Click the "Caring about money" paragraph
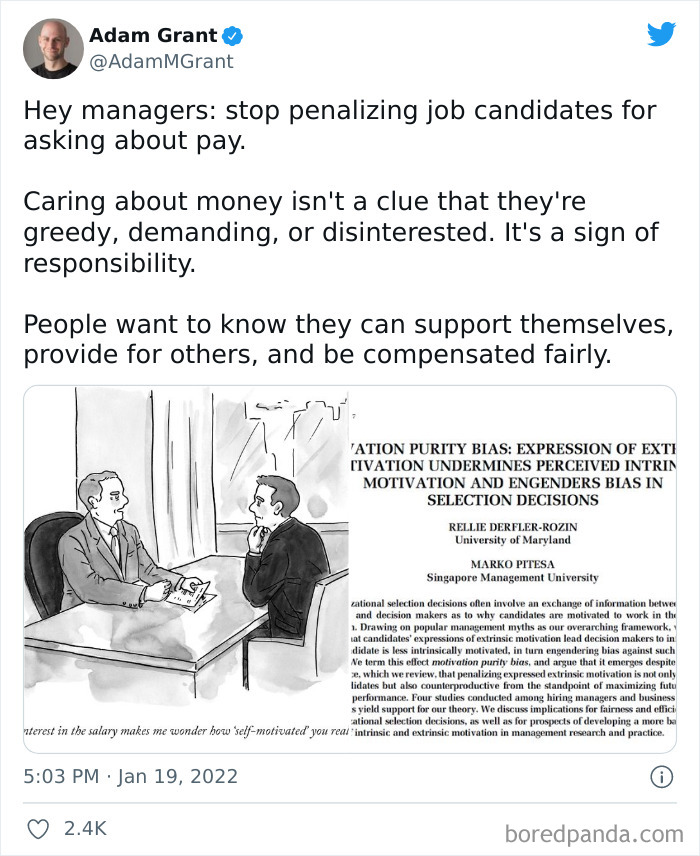This screenshot has height=856, width=700. pos(341,233)
